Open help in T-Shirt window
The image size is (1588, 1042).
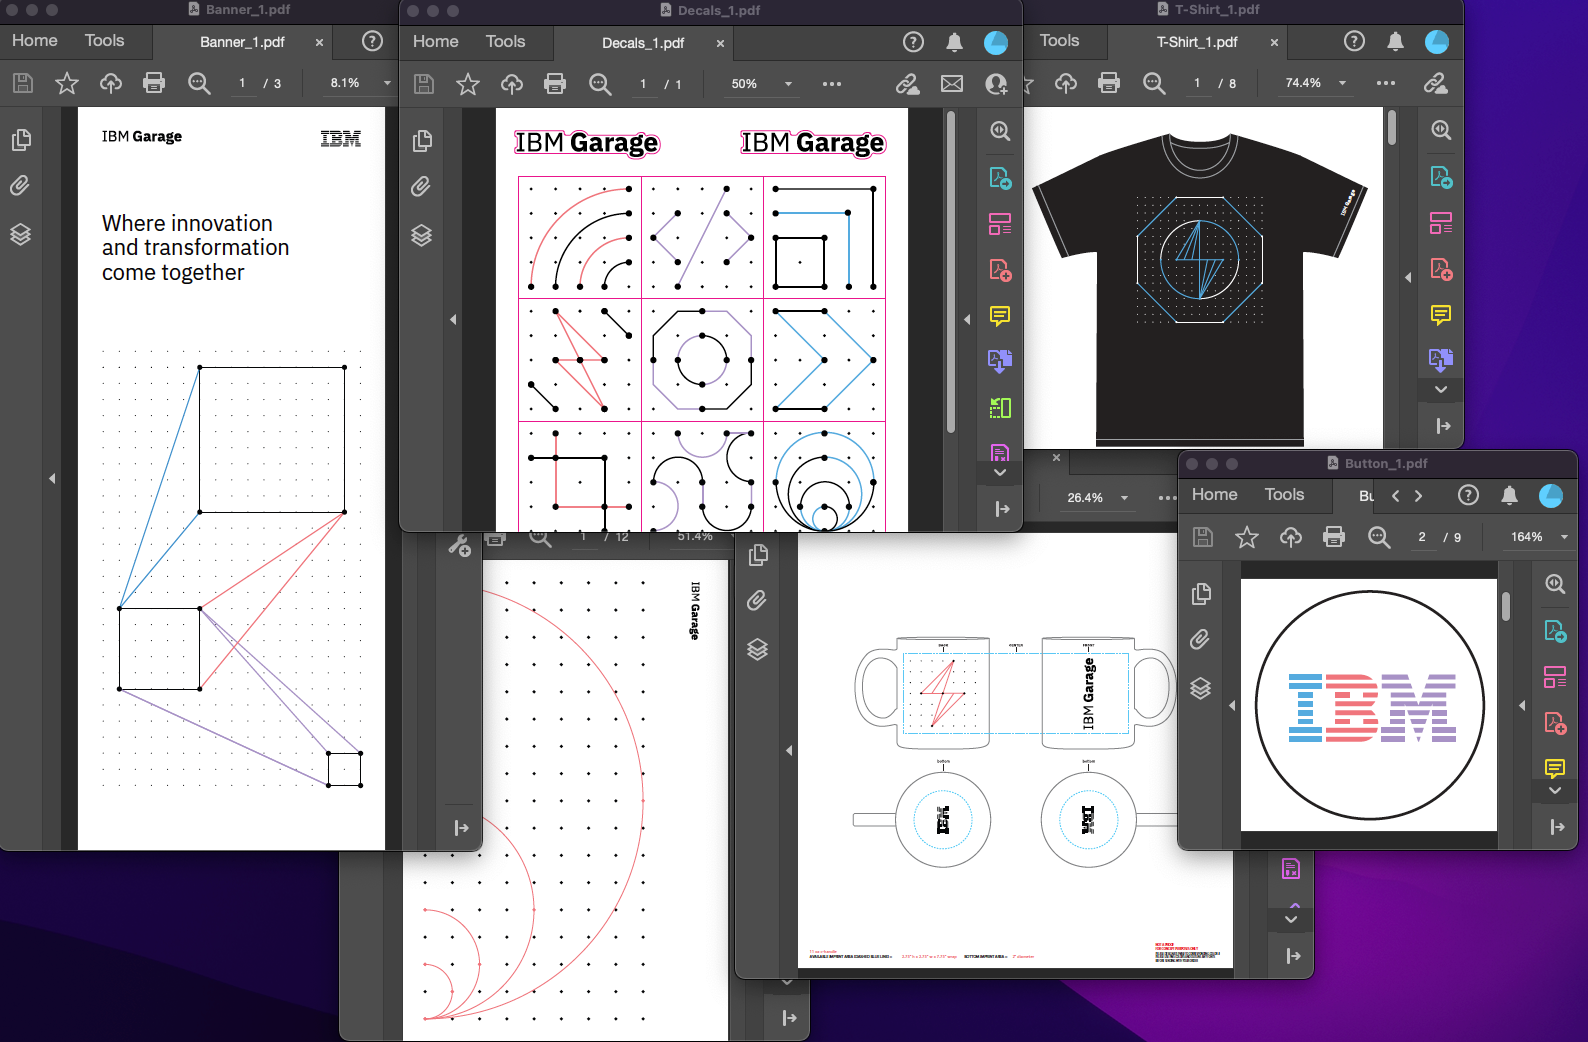1354,41
